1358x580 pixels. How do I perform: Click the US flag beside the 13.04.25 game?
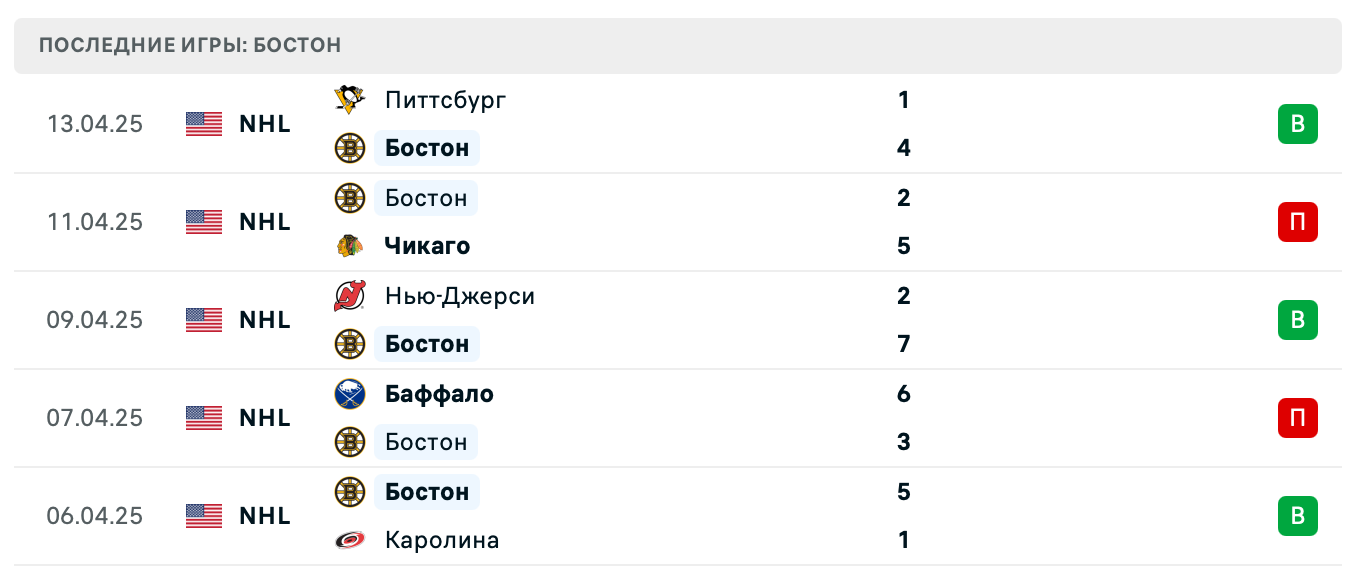pos(203,124)
